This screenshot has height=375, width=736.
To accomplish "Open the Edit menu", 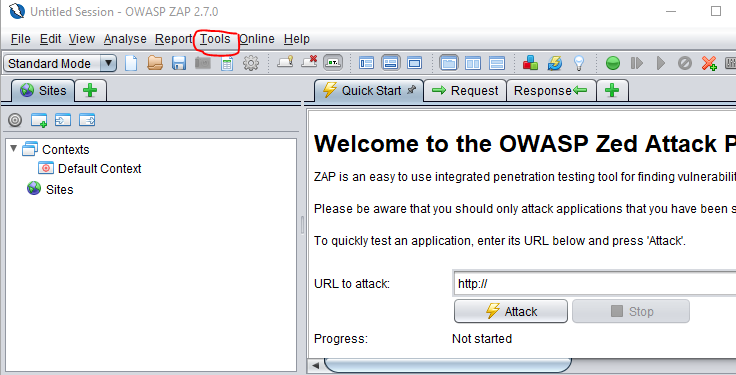I will coord(50,39).
